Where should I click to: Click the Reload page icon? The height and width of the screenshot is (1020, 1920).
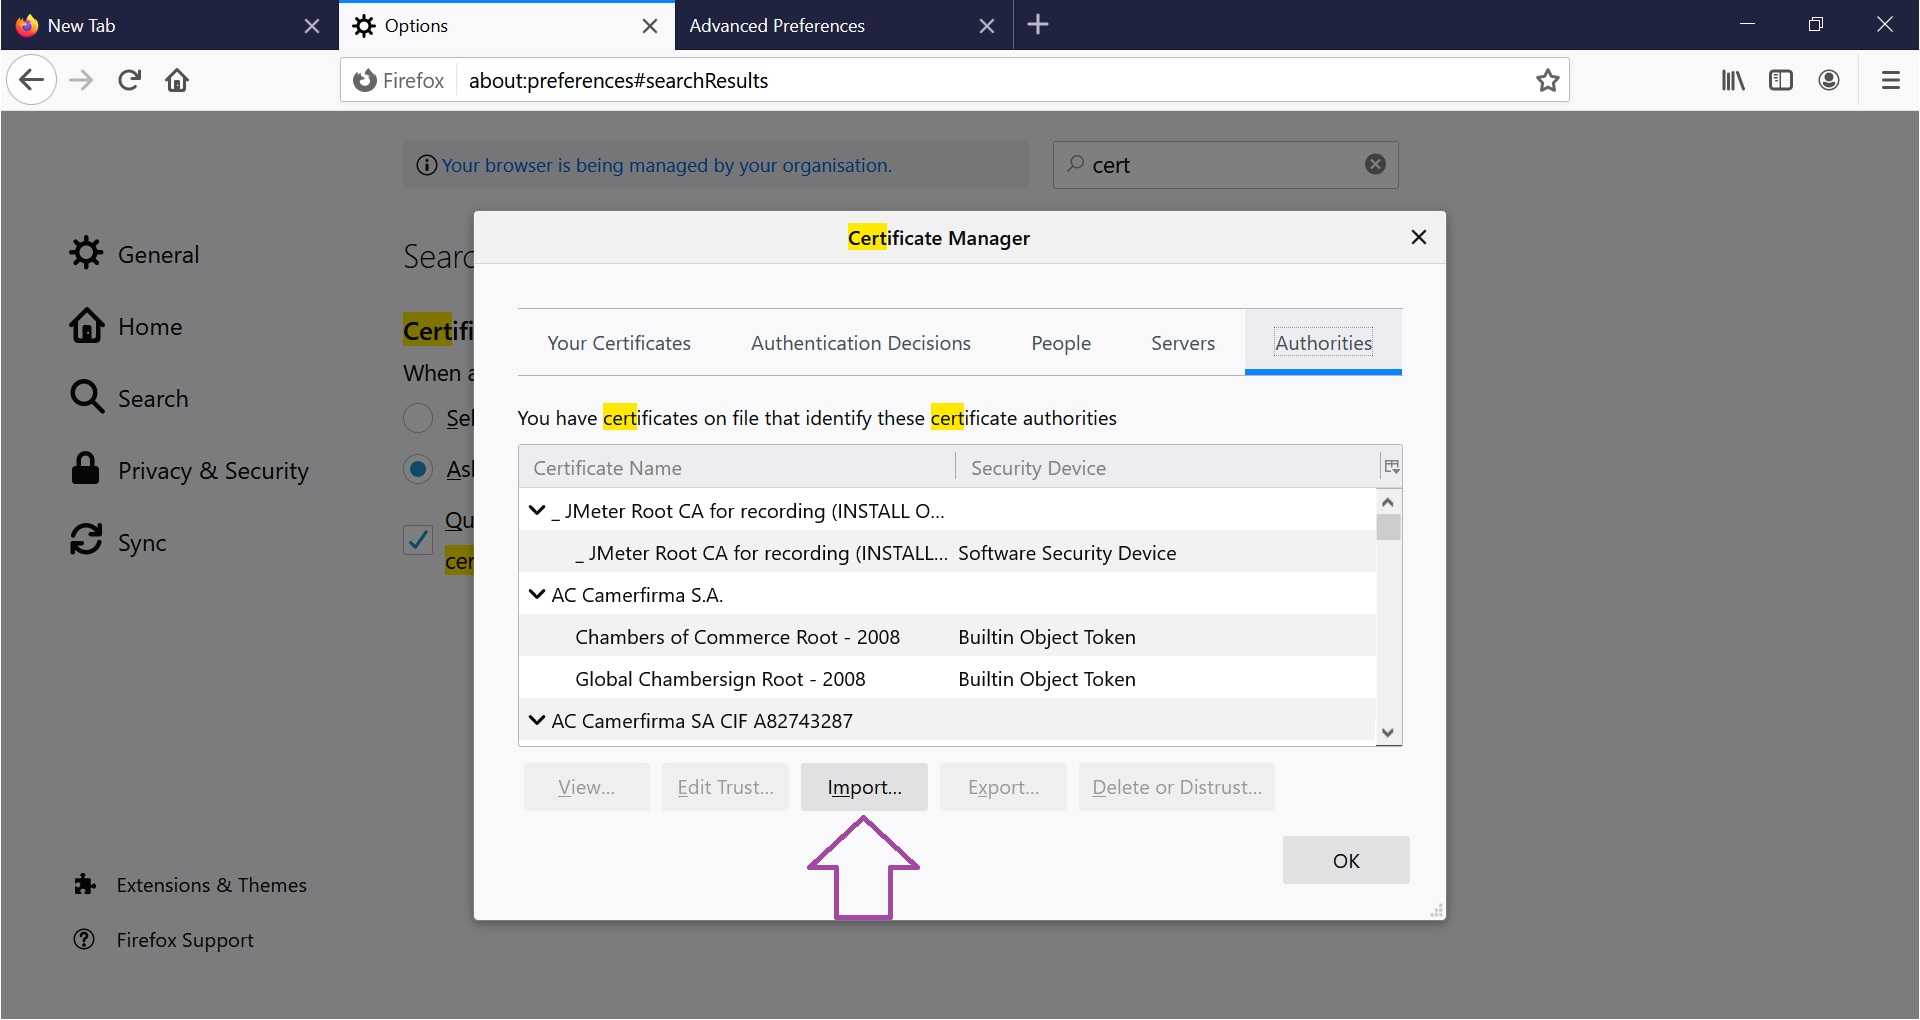[x=129, y=80]
